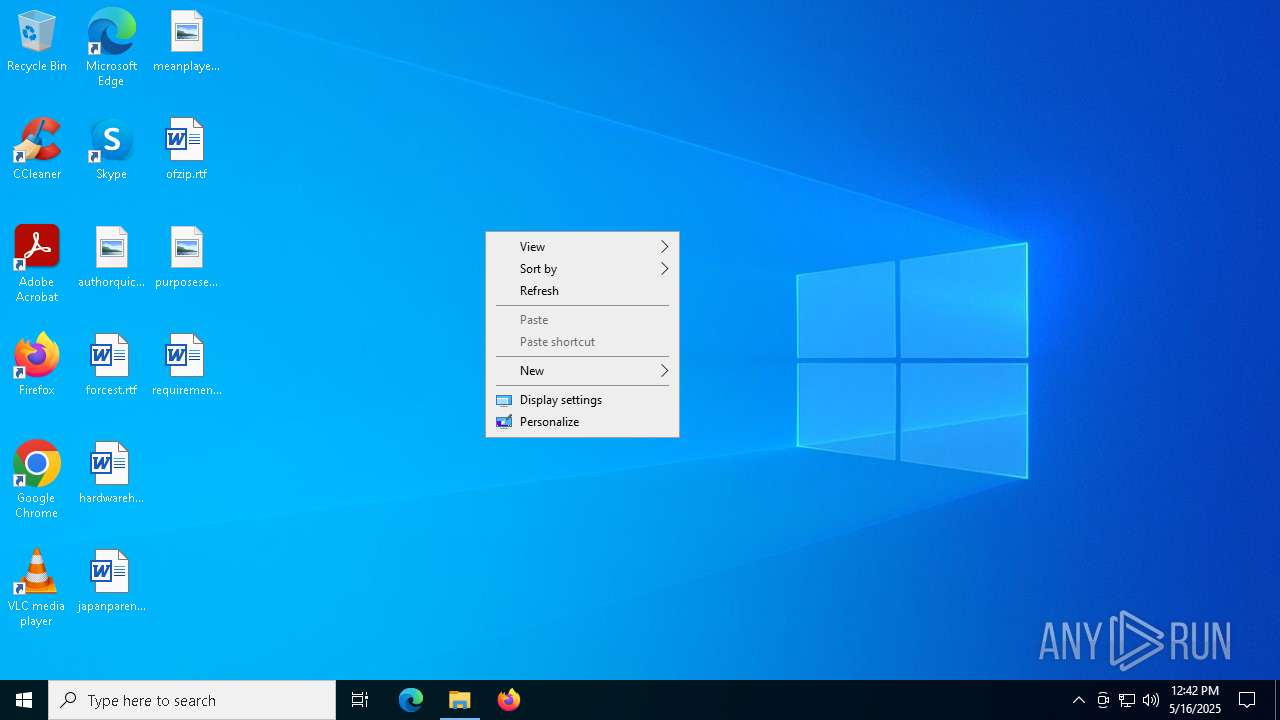
Task: Select the authorquic... image file icon
Action: click(x=111, y=258)
